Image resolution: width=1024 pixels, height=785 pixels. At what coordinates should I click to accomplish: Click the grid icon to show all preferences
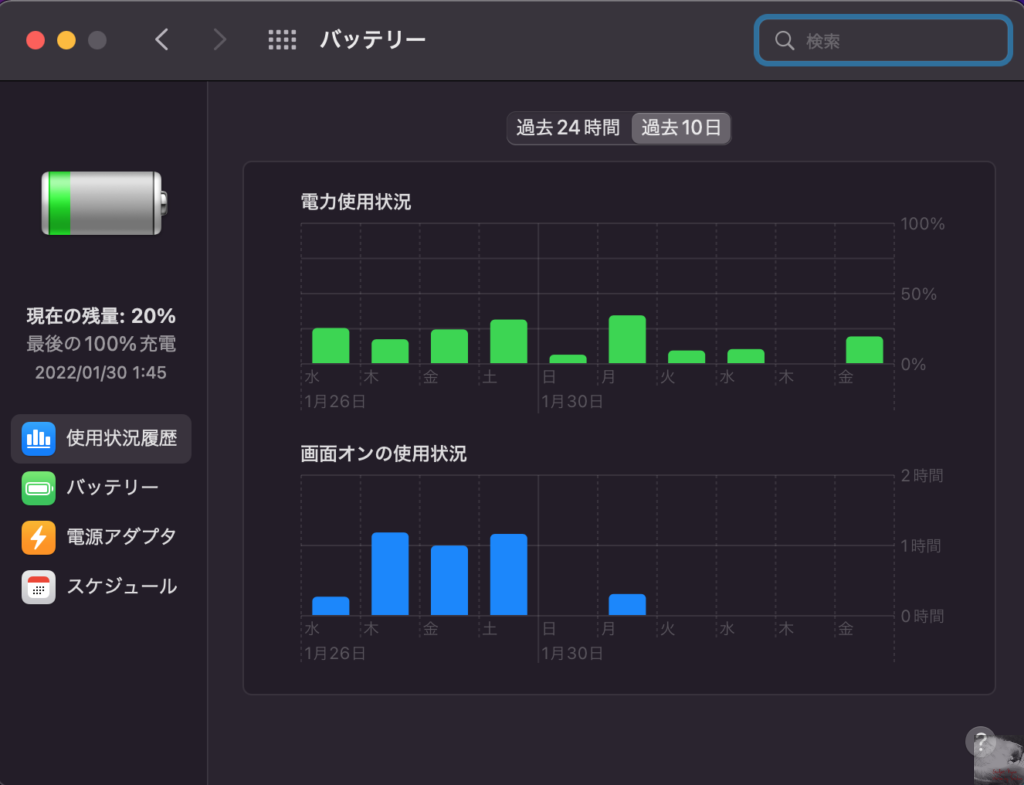point(281,39)
